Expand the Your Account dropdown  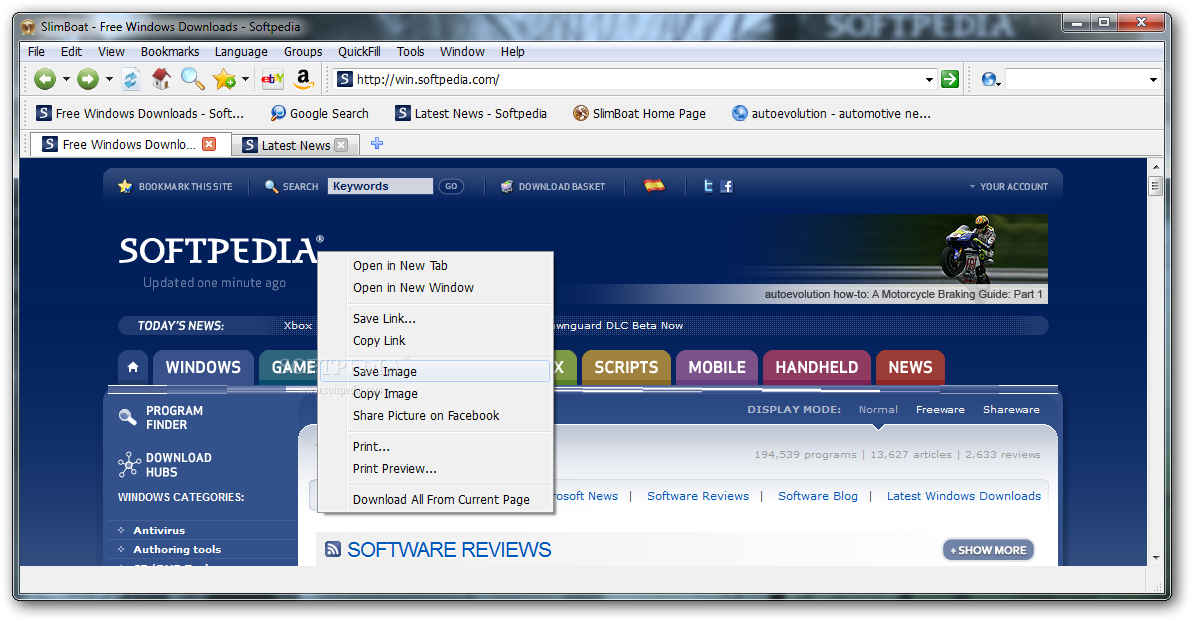click(1008, 186)
